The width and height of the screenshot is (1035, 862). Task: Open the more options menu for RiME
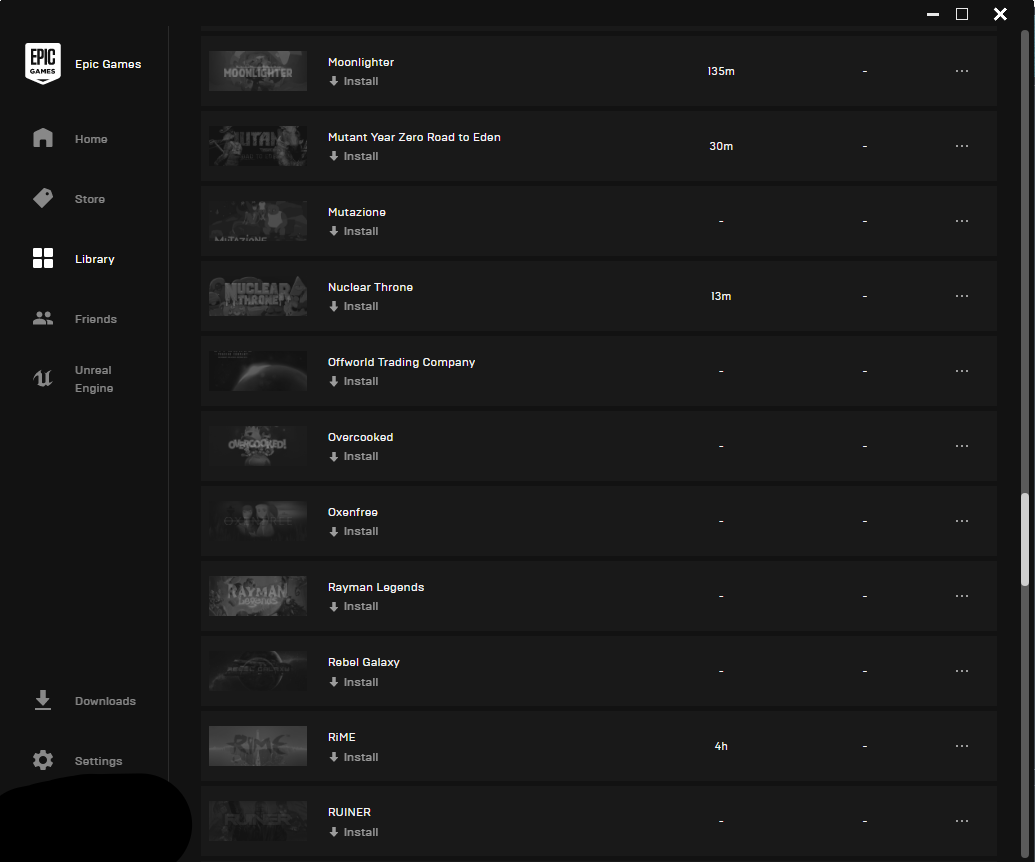962,746
